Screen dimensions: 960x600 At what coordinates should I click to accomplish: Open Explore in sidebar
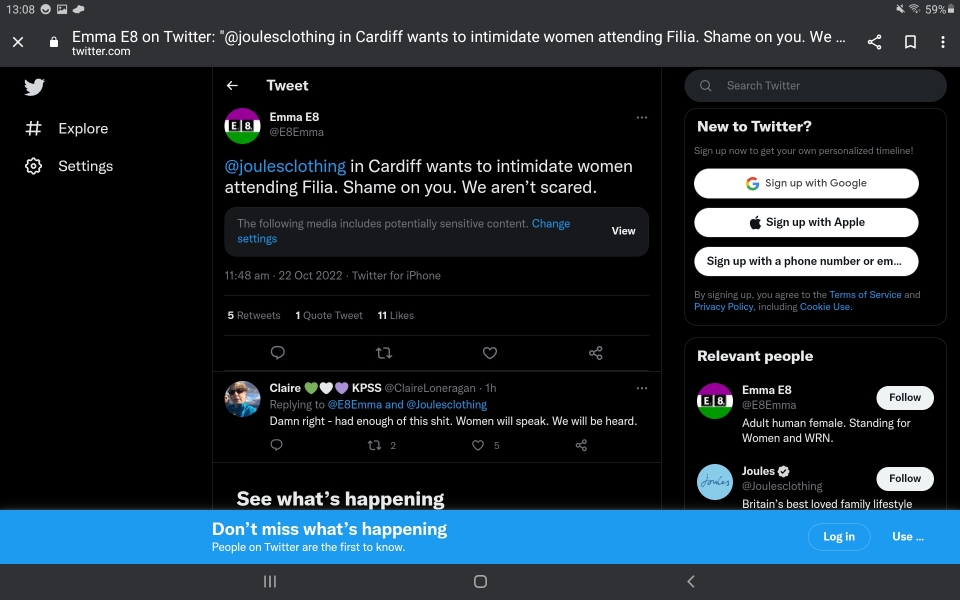(x=67, y=129)
